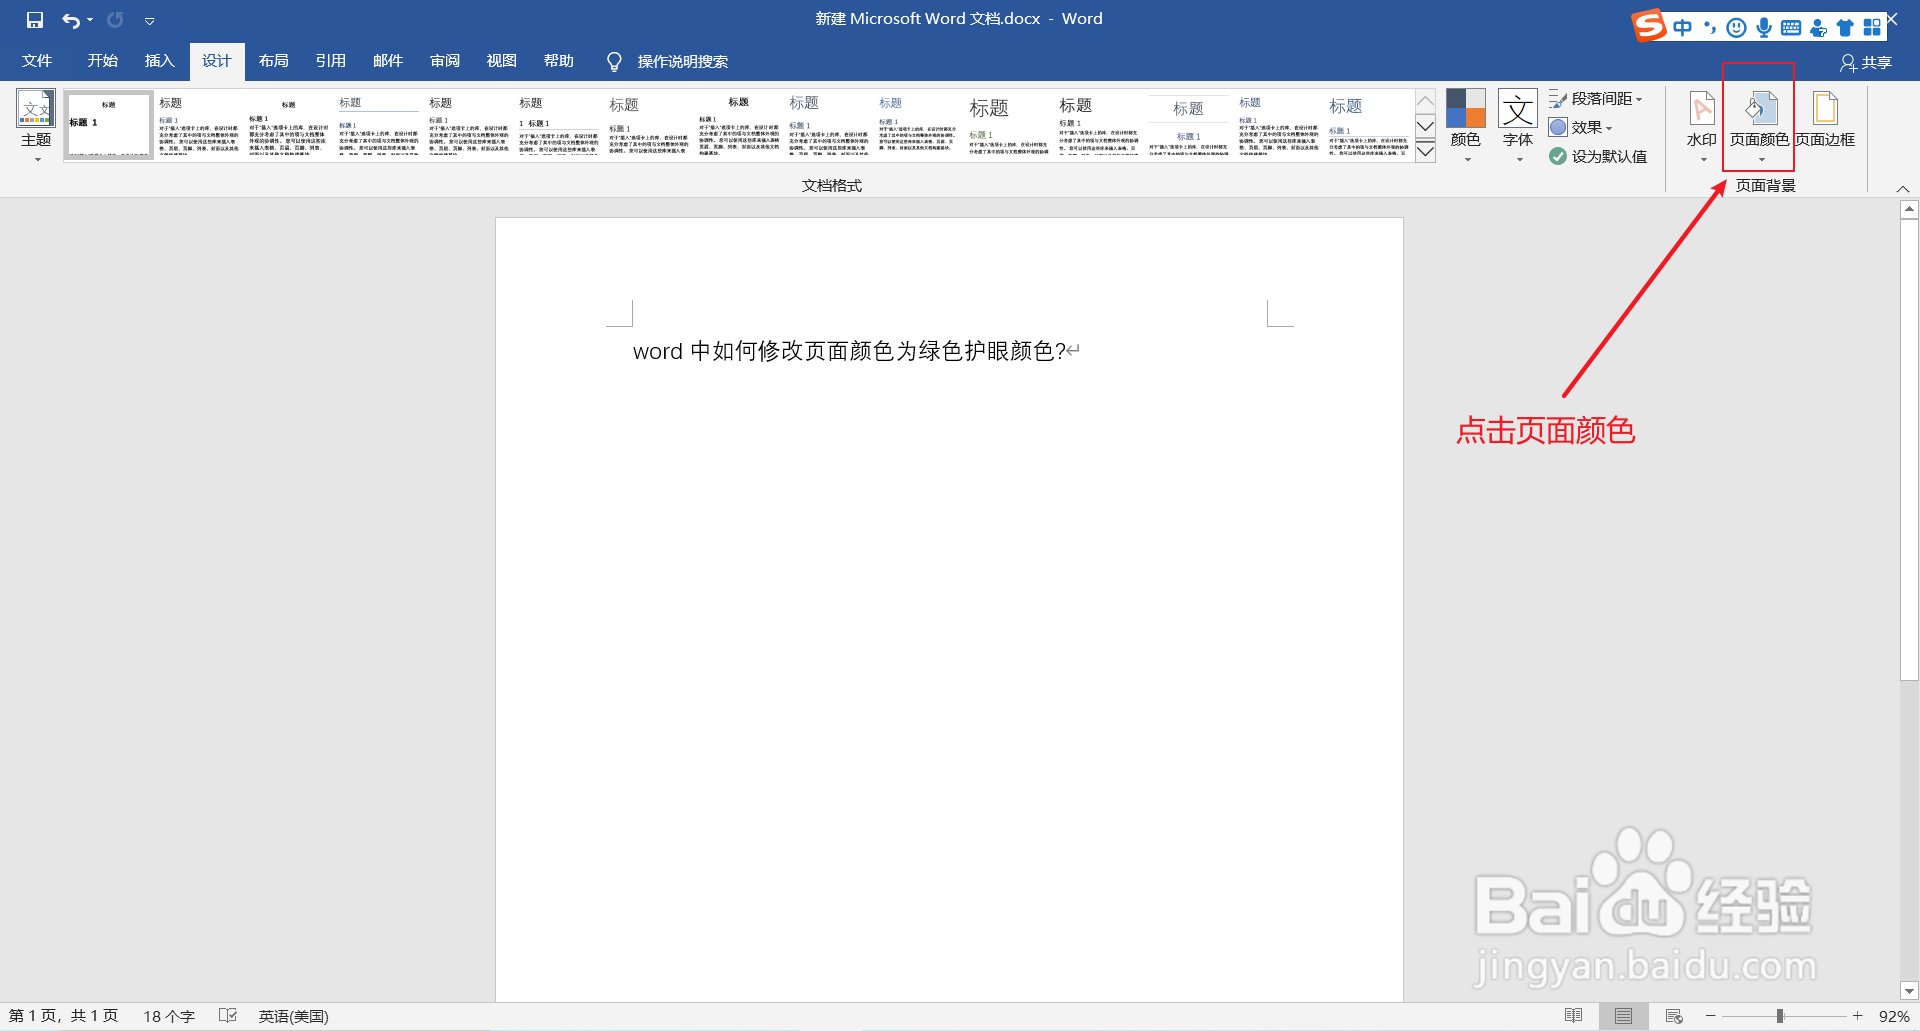Viewport: 1920px width, 1031px height.
Task: Click the 18 个字 word count
Action: pyautogui.click(x=169, y=1016)
